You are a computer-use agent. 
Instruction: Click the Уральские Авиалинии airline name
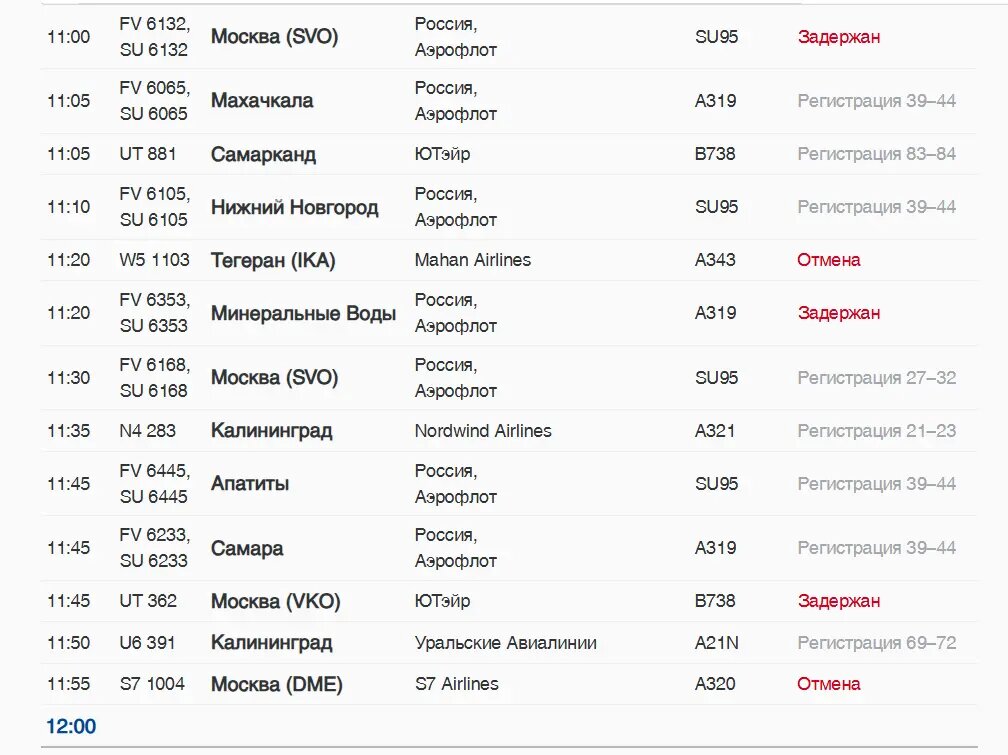[x=506, y=643]
